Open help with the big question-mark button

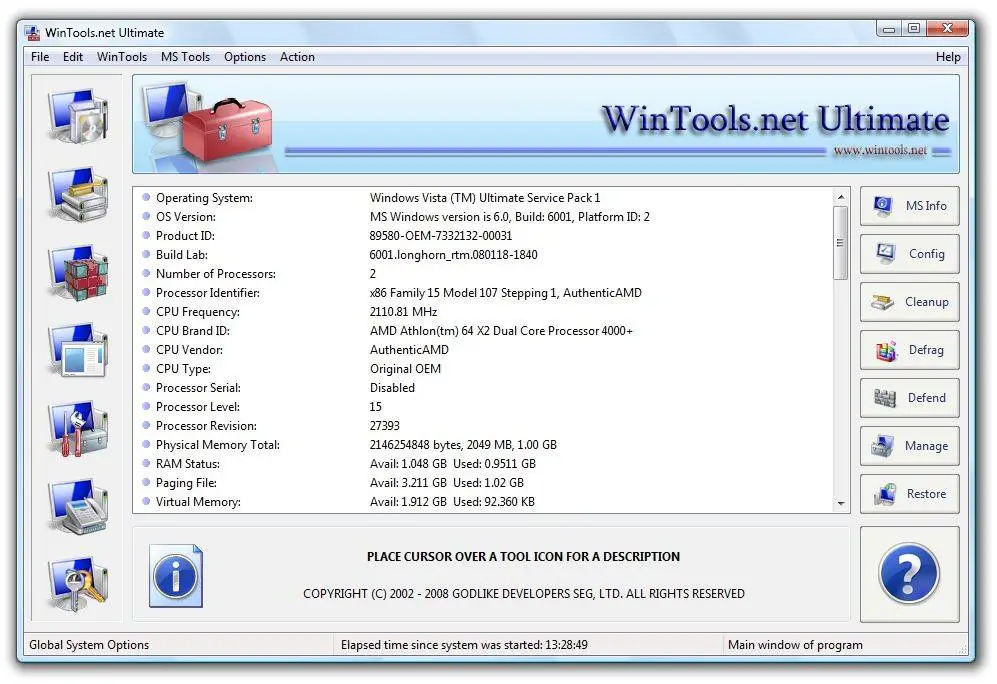[909, 573]
